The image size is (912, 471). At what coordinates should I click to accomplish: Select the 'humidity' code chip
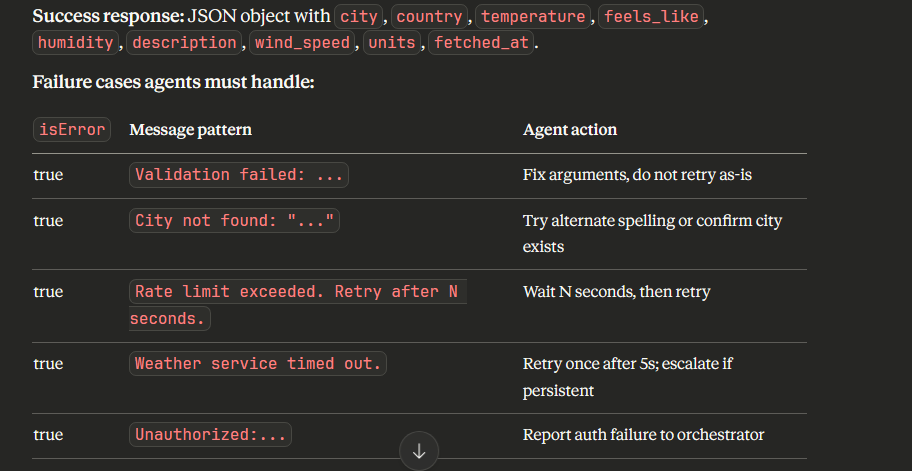coord(75,43)
